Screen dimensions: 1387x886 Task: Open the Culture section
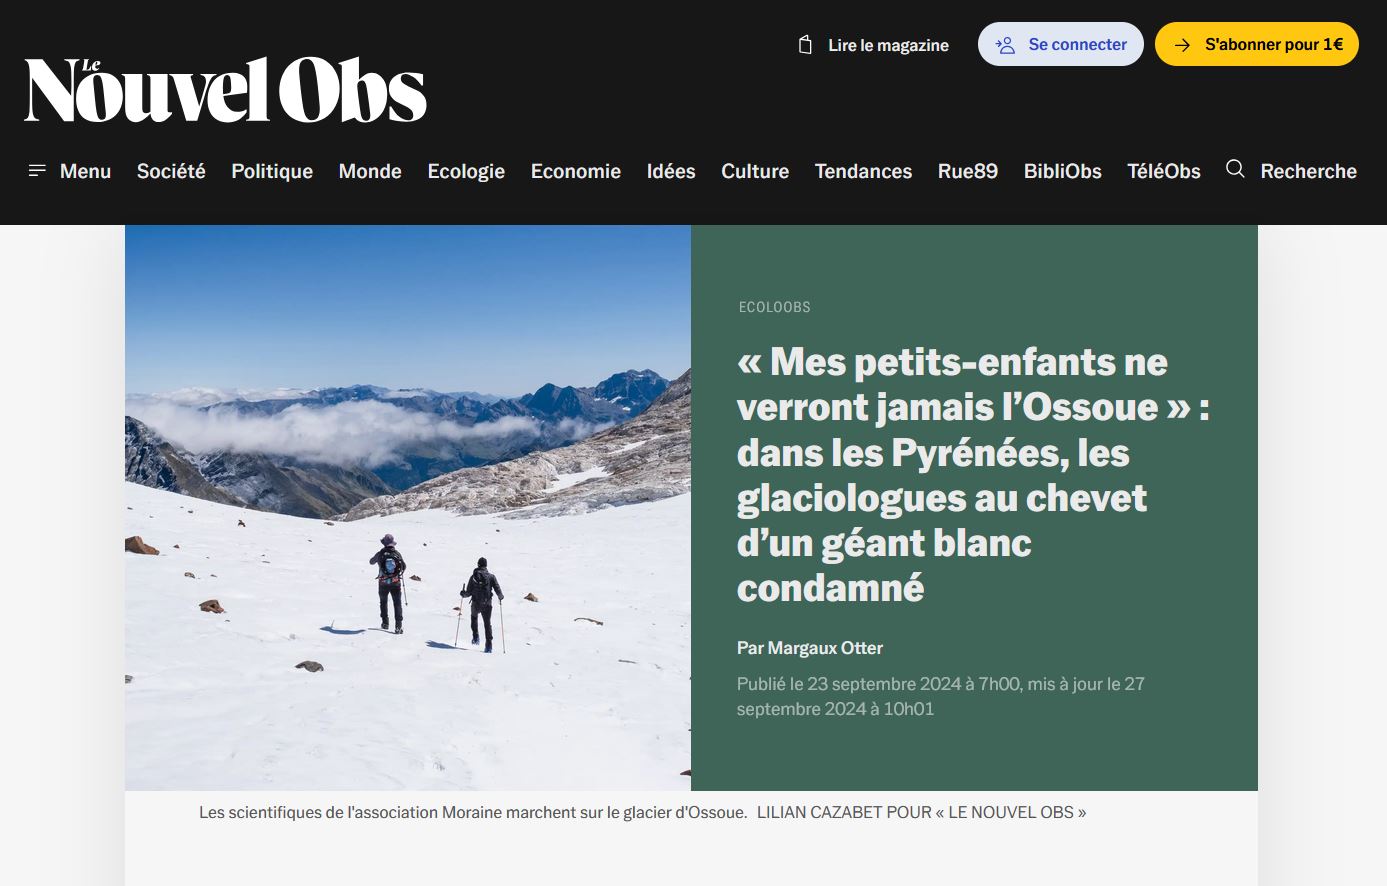click(x=755, y=171)
